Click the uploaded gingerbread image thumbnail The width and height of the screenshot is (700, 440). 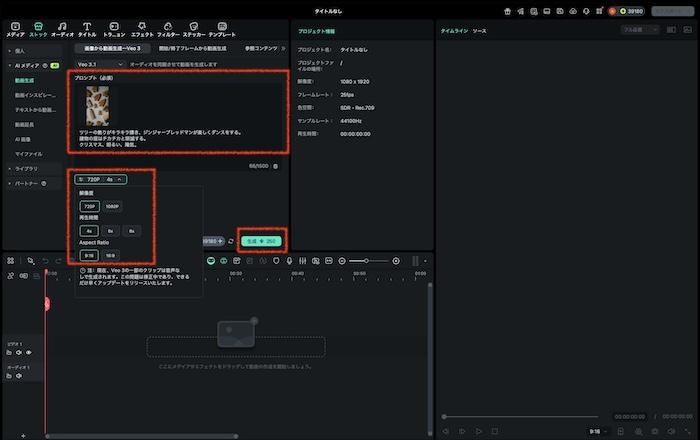pos(99,104)
